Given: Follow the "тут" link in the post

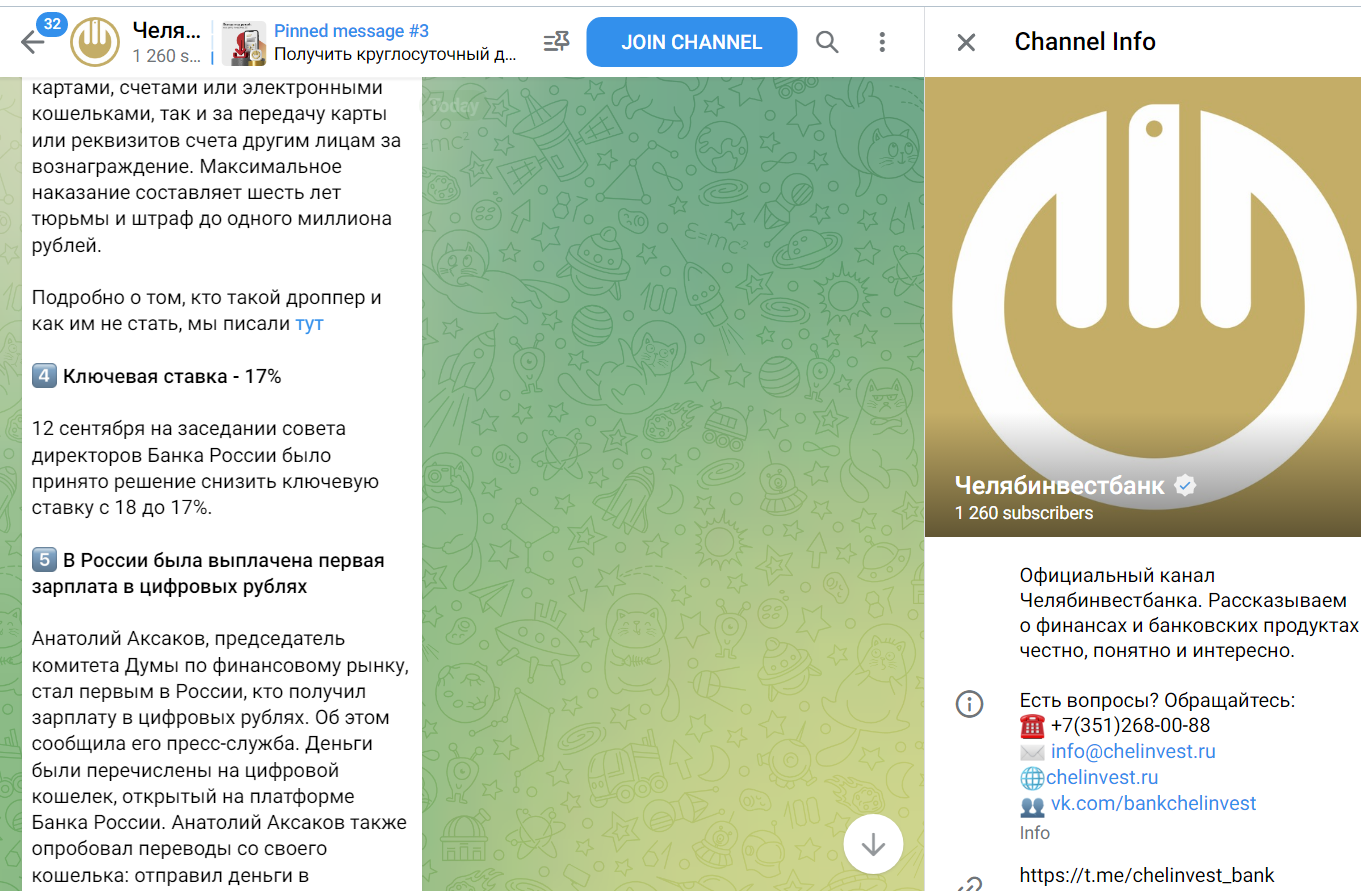Looking at the screenshot, I should coord(309,324).
